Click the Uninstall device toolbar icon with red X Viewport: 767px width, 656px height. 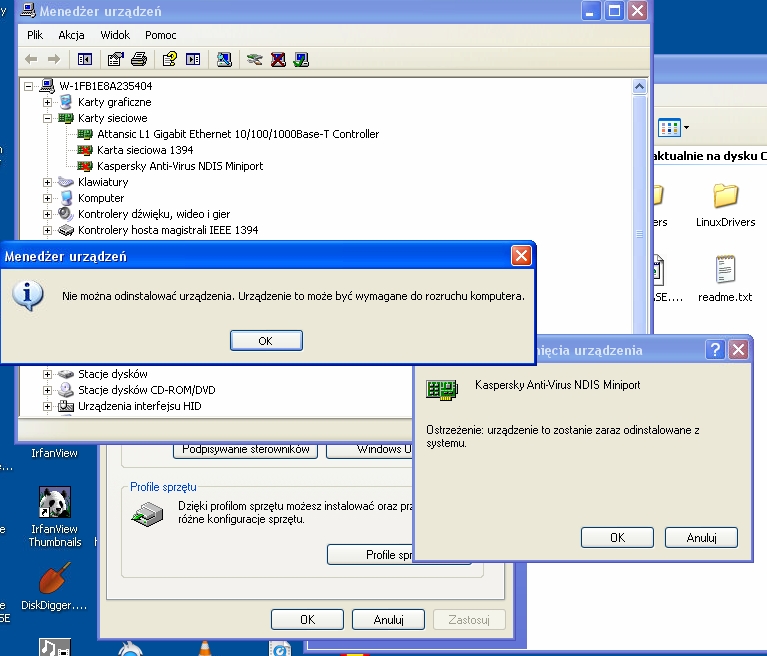pos(278,60)
